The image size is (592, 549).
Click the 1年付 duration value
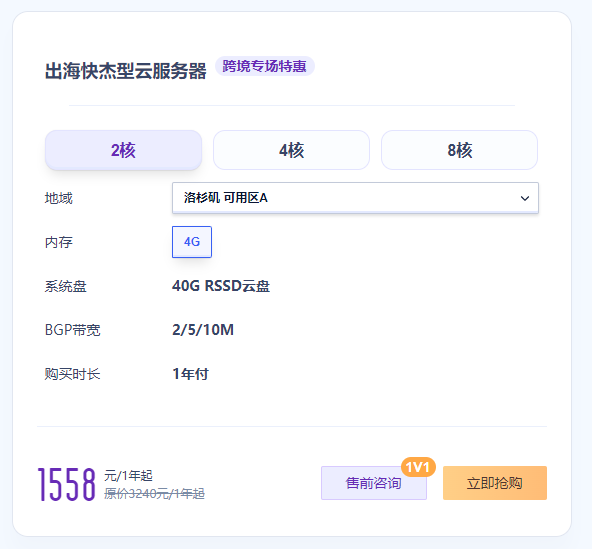(190, 374)
